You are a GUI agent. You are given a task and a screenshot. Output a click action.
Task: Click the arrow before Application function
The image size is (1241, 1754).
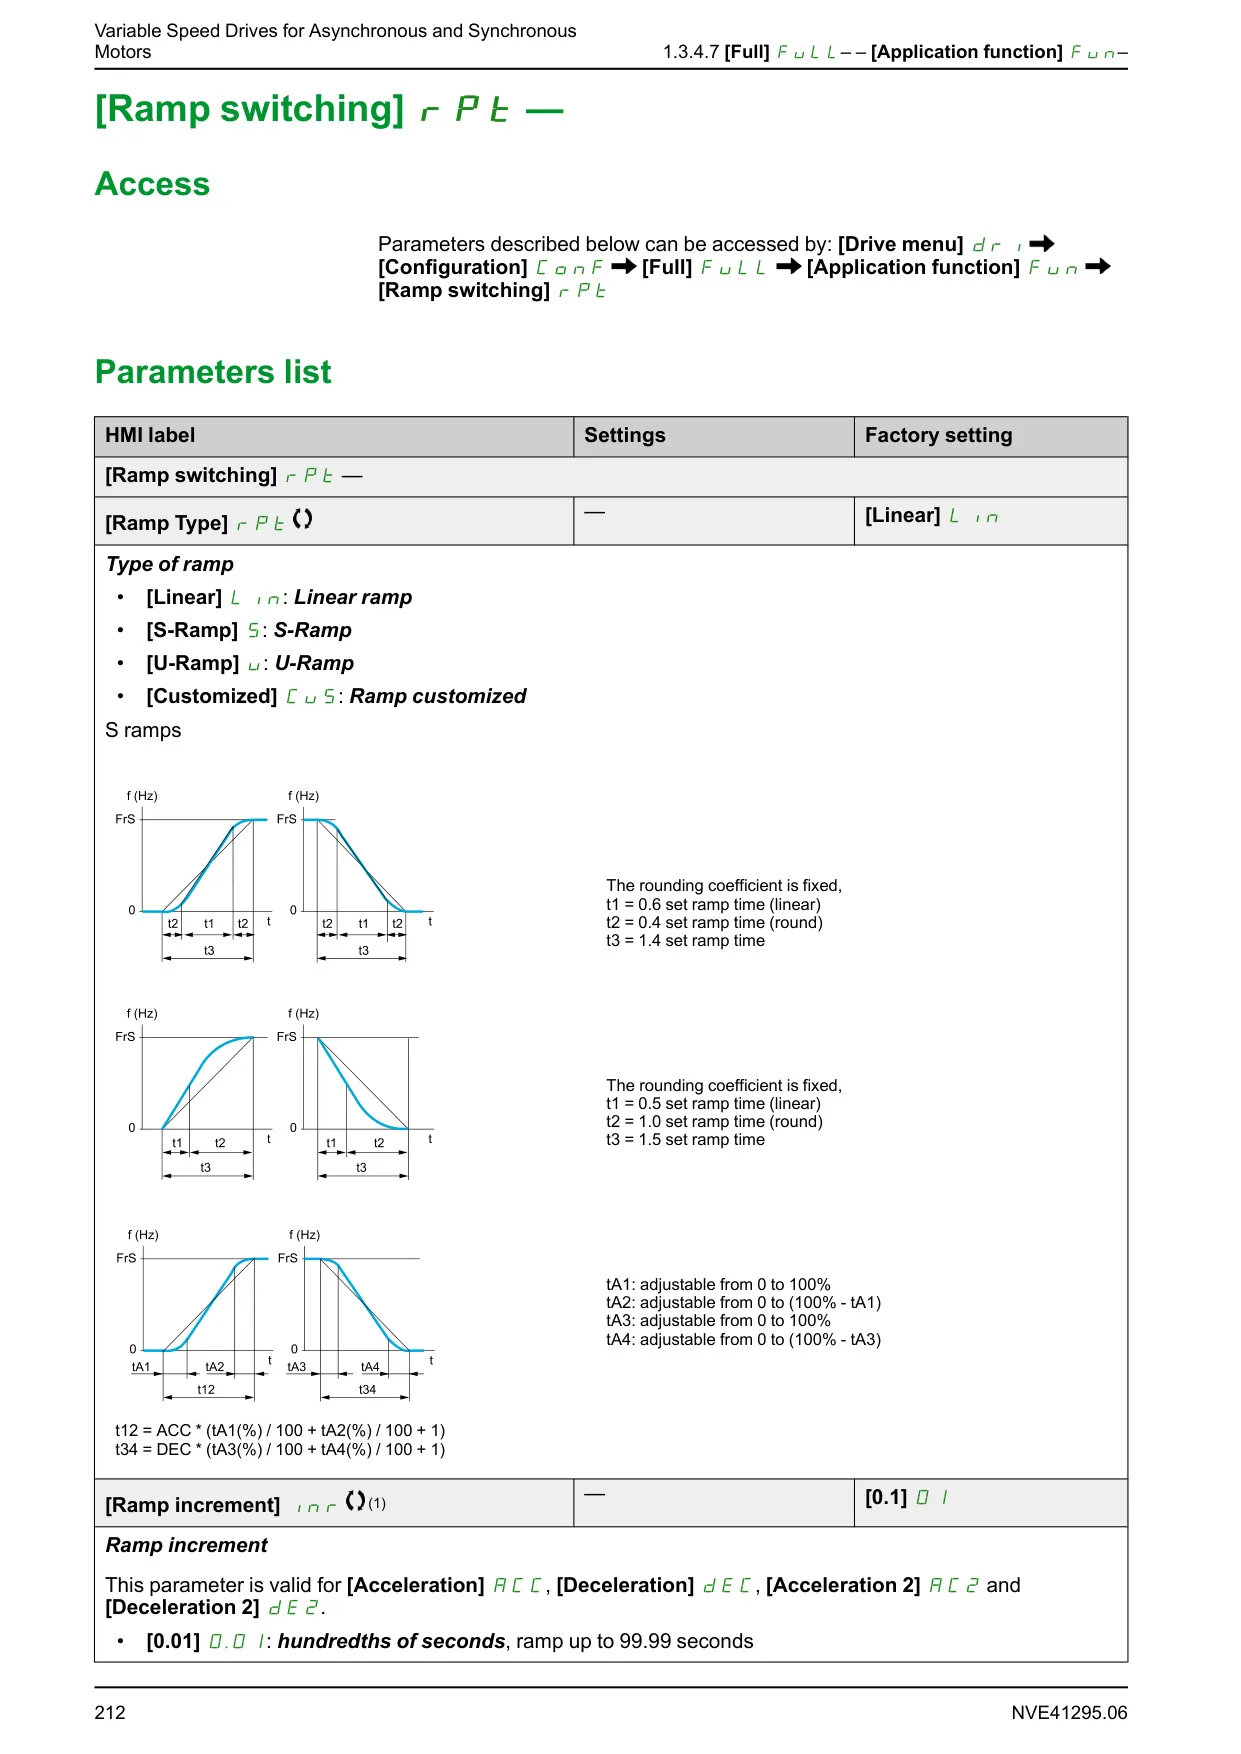(789, 267)
